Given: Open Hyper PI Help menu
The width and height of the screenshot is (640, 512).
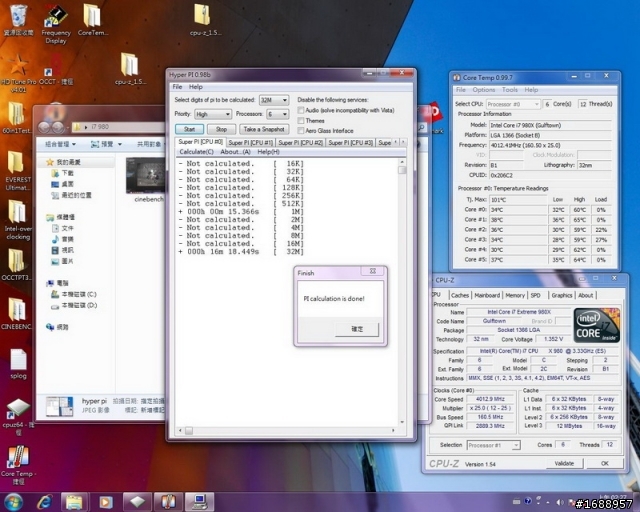Looking at the screenshot, I should 196,87.
